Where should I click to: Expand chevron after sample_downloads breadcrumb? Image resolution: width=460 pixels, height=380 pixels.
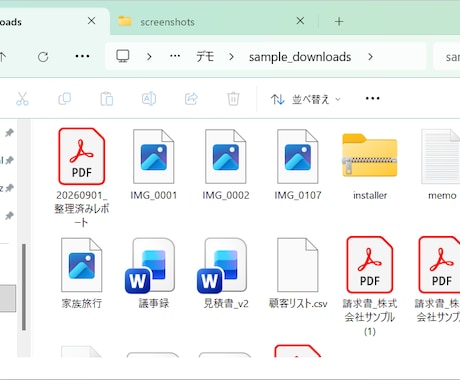[x=370, y=57]
